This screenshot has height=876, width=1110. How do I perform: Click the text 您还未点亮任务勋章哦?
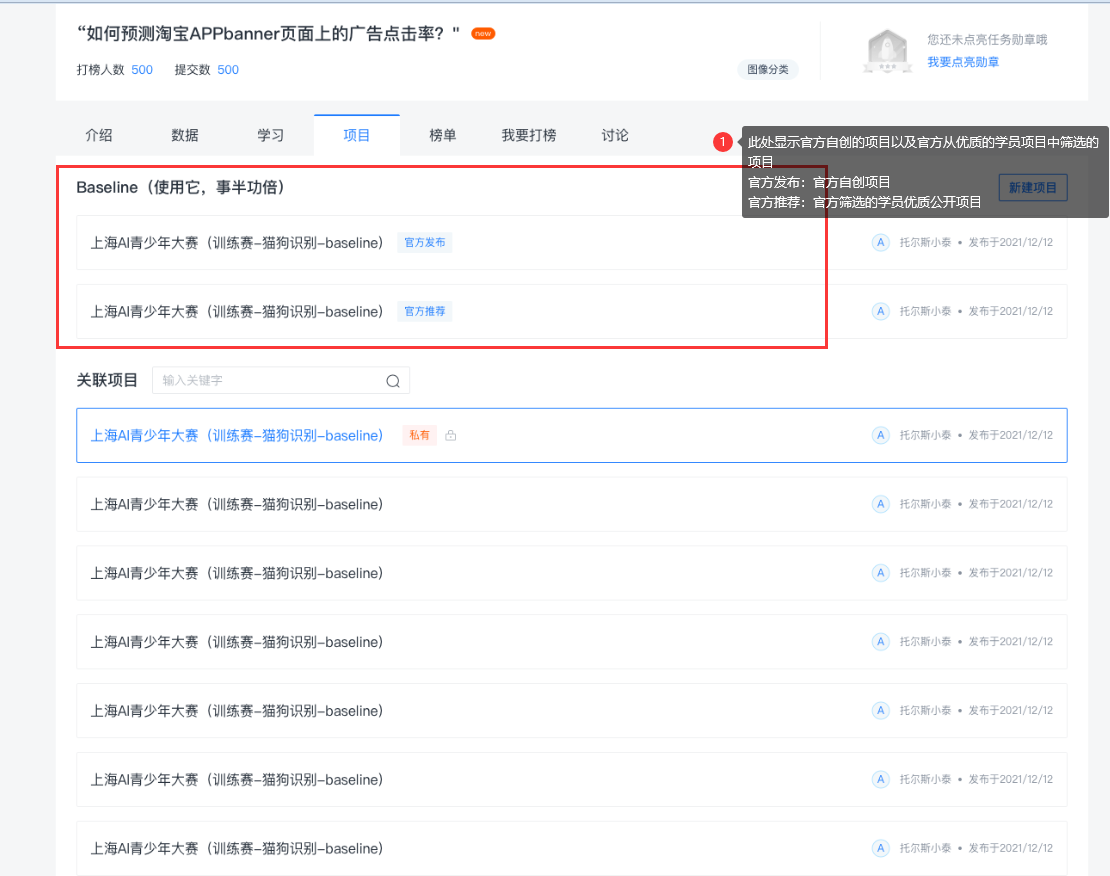(987, 40)
